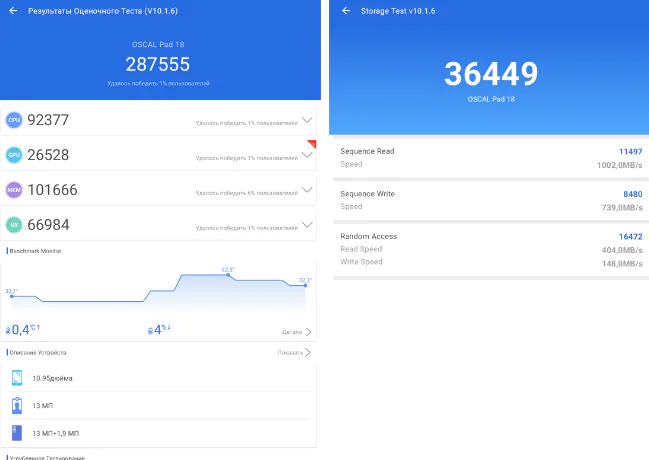This screenshot has height=460, width=649.
Task: Open the Детали temperature details link
Action: click(x=296, y=332)
